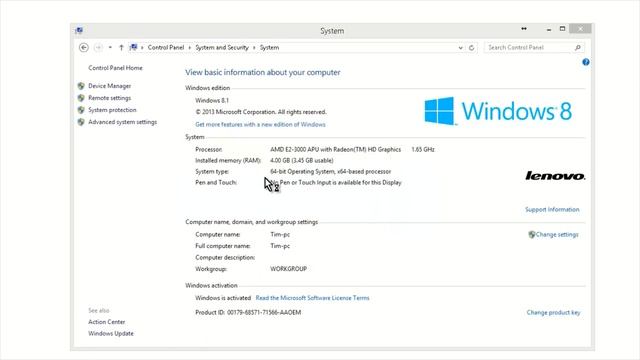Open Support information link
The width and height of the screenshot is (640, 360).
(x=552, y=209)
